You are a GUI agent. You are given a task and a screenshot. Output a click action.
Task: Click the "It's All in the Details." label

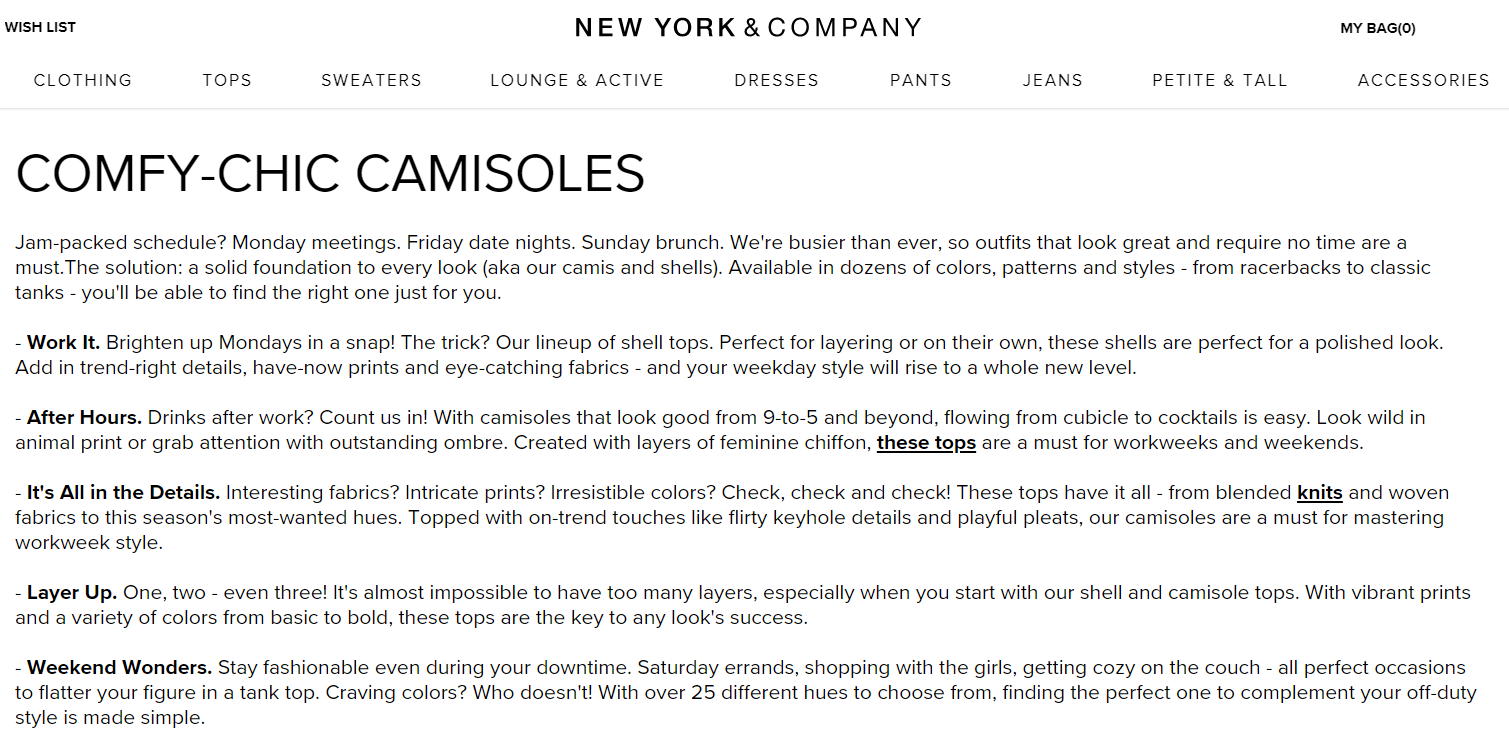123,493
